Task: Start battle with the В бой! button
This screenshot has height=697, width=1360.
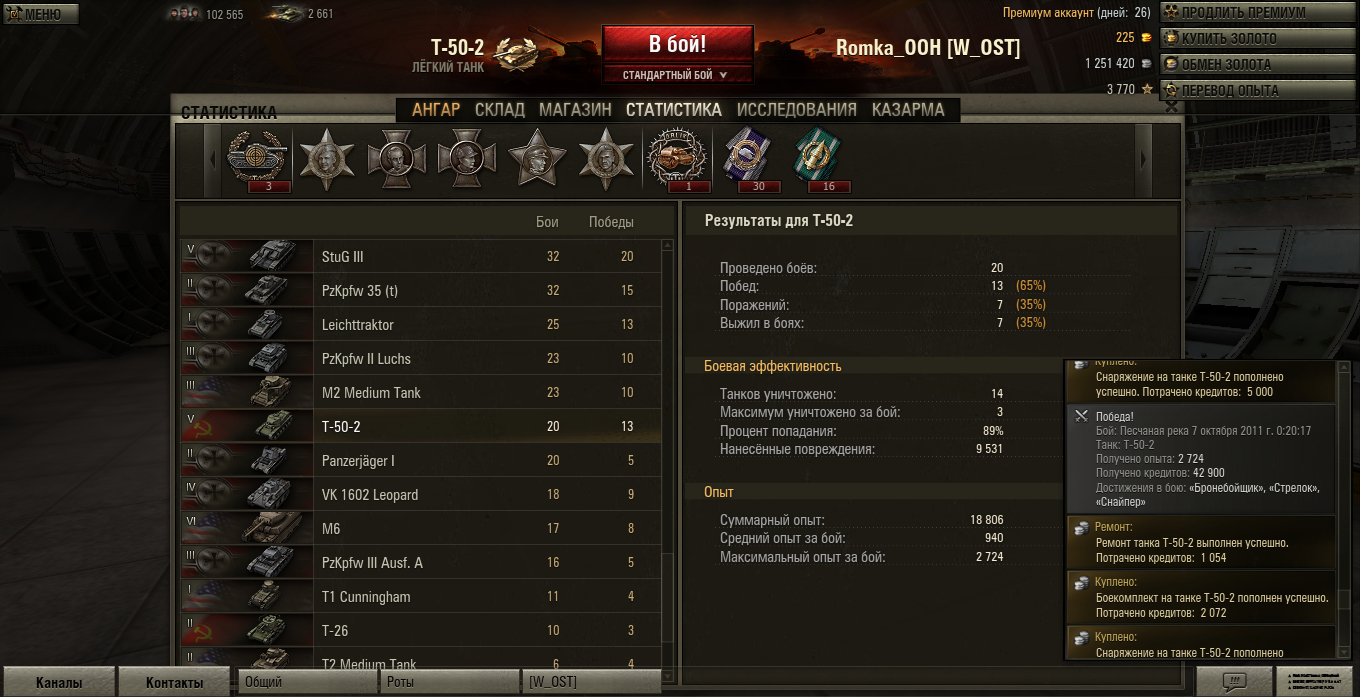Action: tap(677, 45)
